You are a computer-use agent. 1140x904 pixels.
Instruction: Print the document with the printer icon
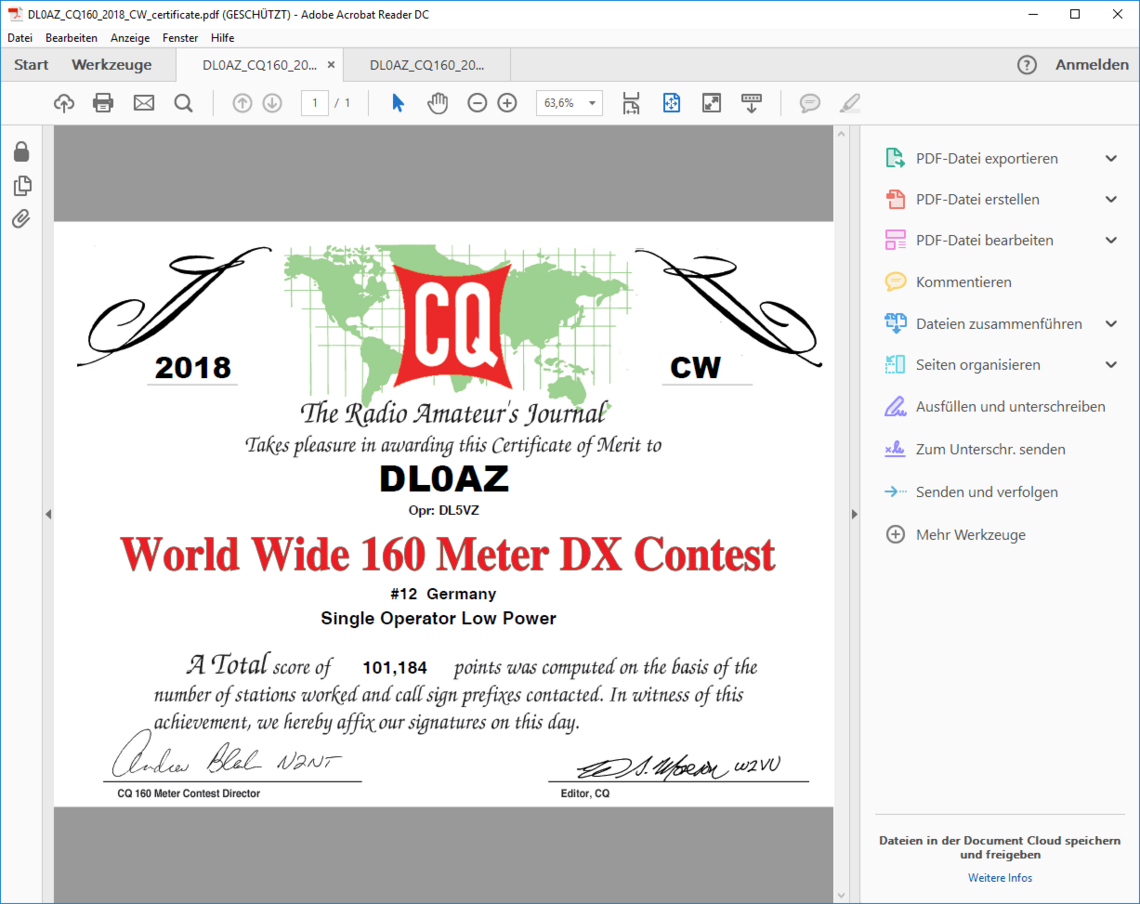pos(103,103)
